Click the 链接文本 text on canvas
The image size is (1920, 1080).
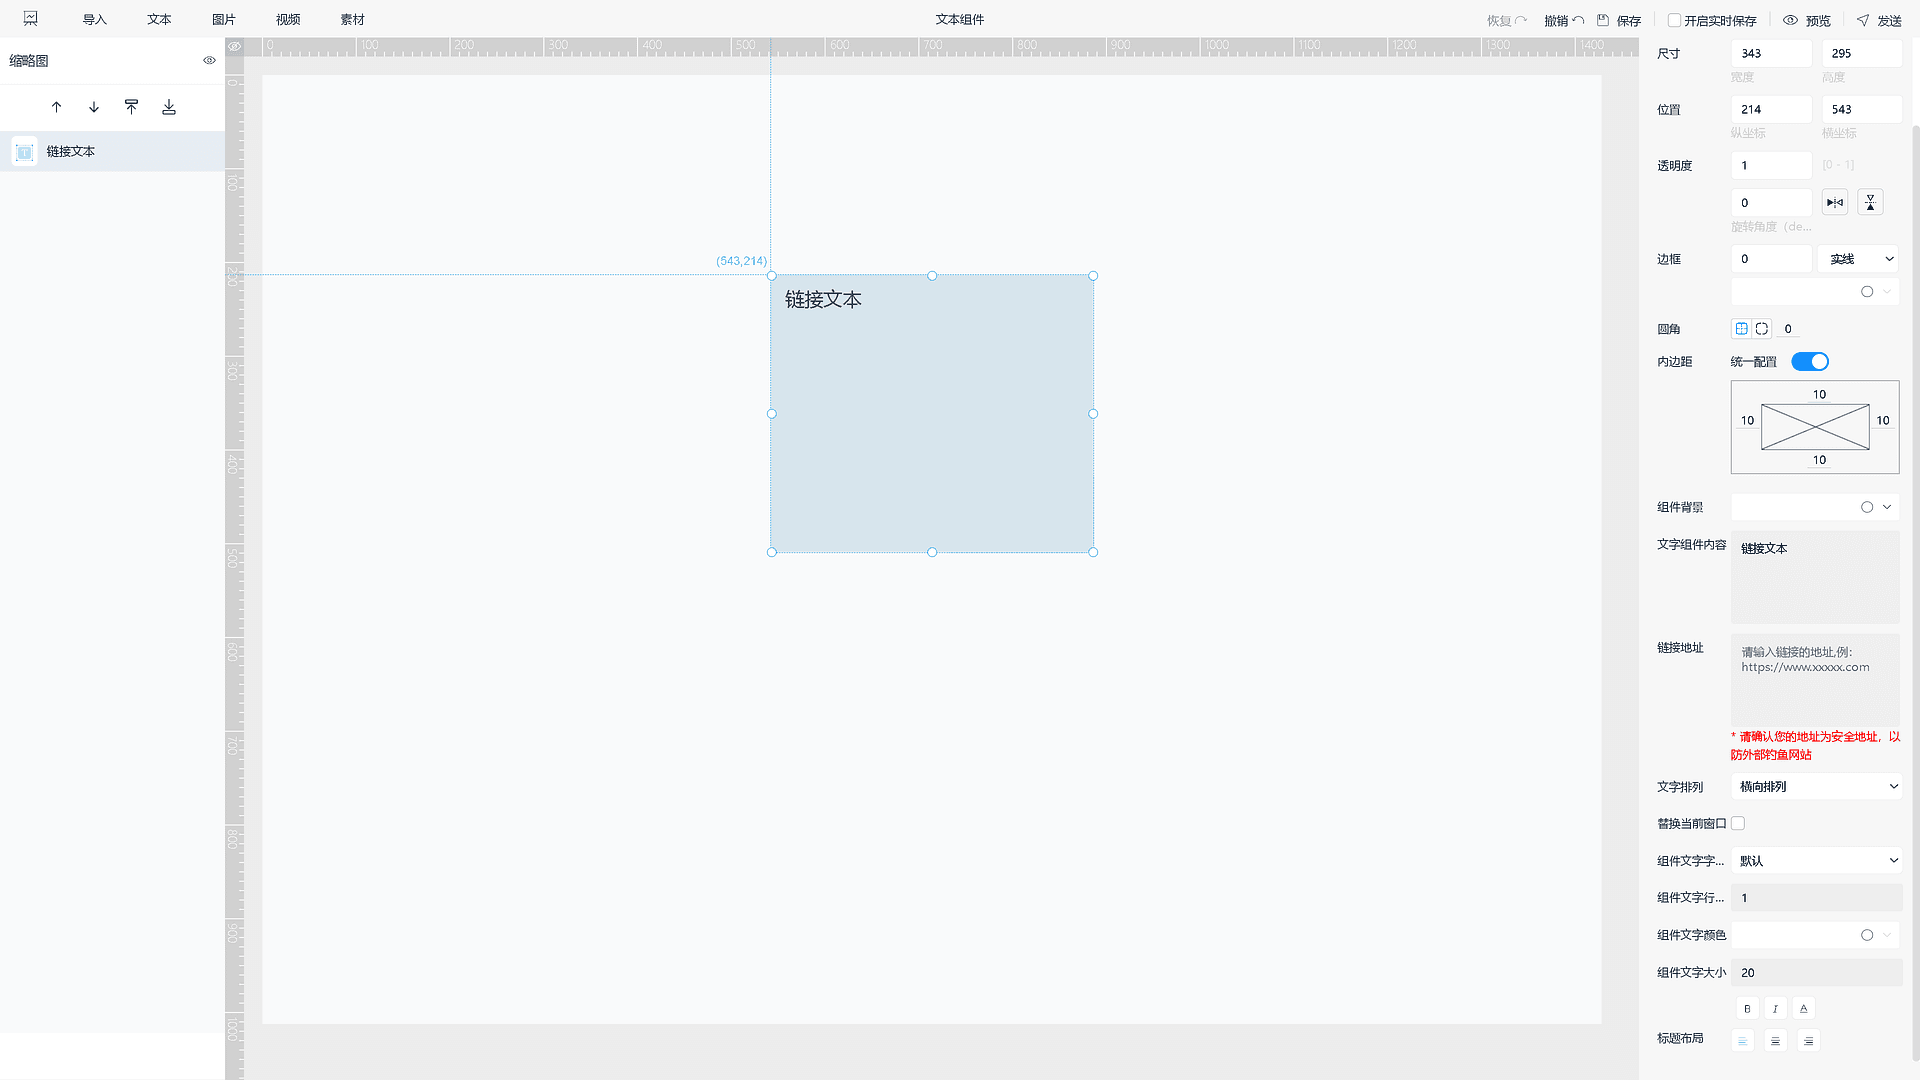click(x=823, y=300)
